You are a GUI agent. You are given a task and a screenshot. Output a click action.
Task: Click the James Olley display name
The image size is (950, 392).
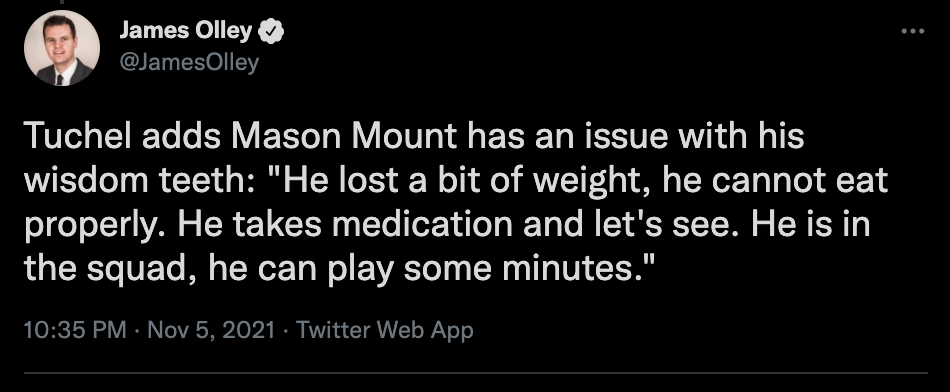point(185,32)
